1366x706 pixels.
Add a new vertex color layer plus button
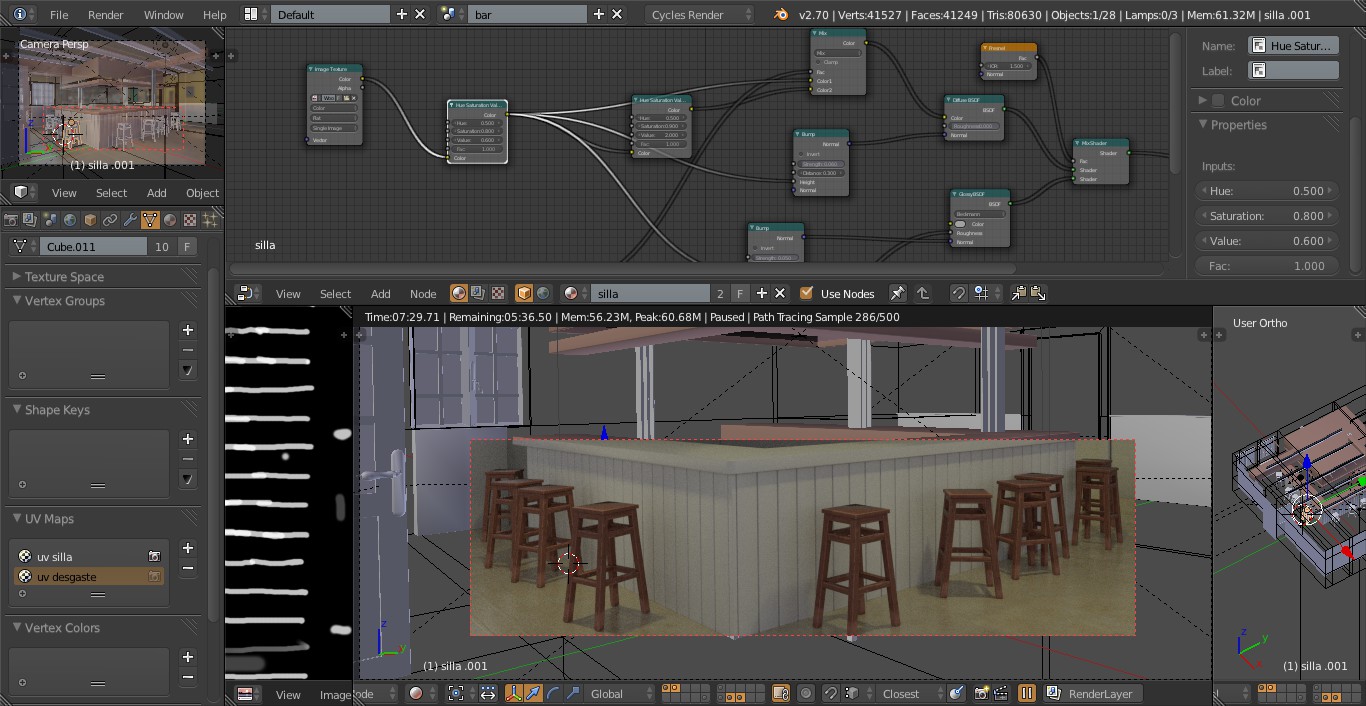tap(187, 657)
